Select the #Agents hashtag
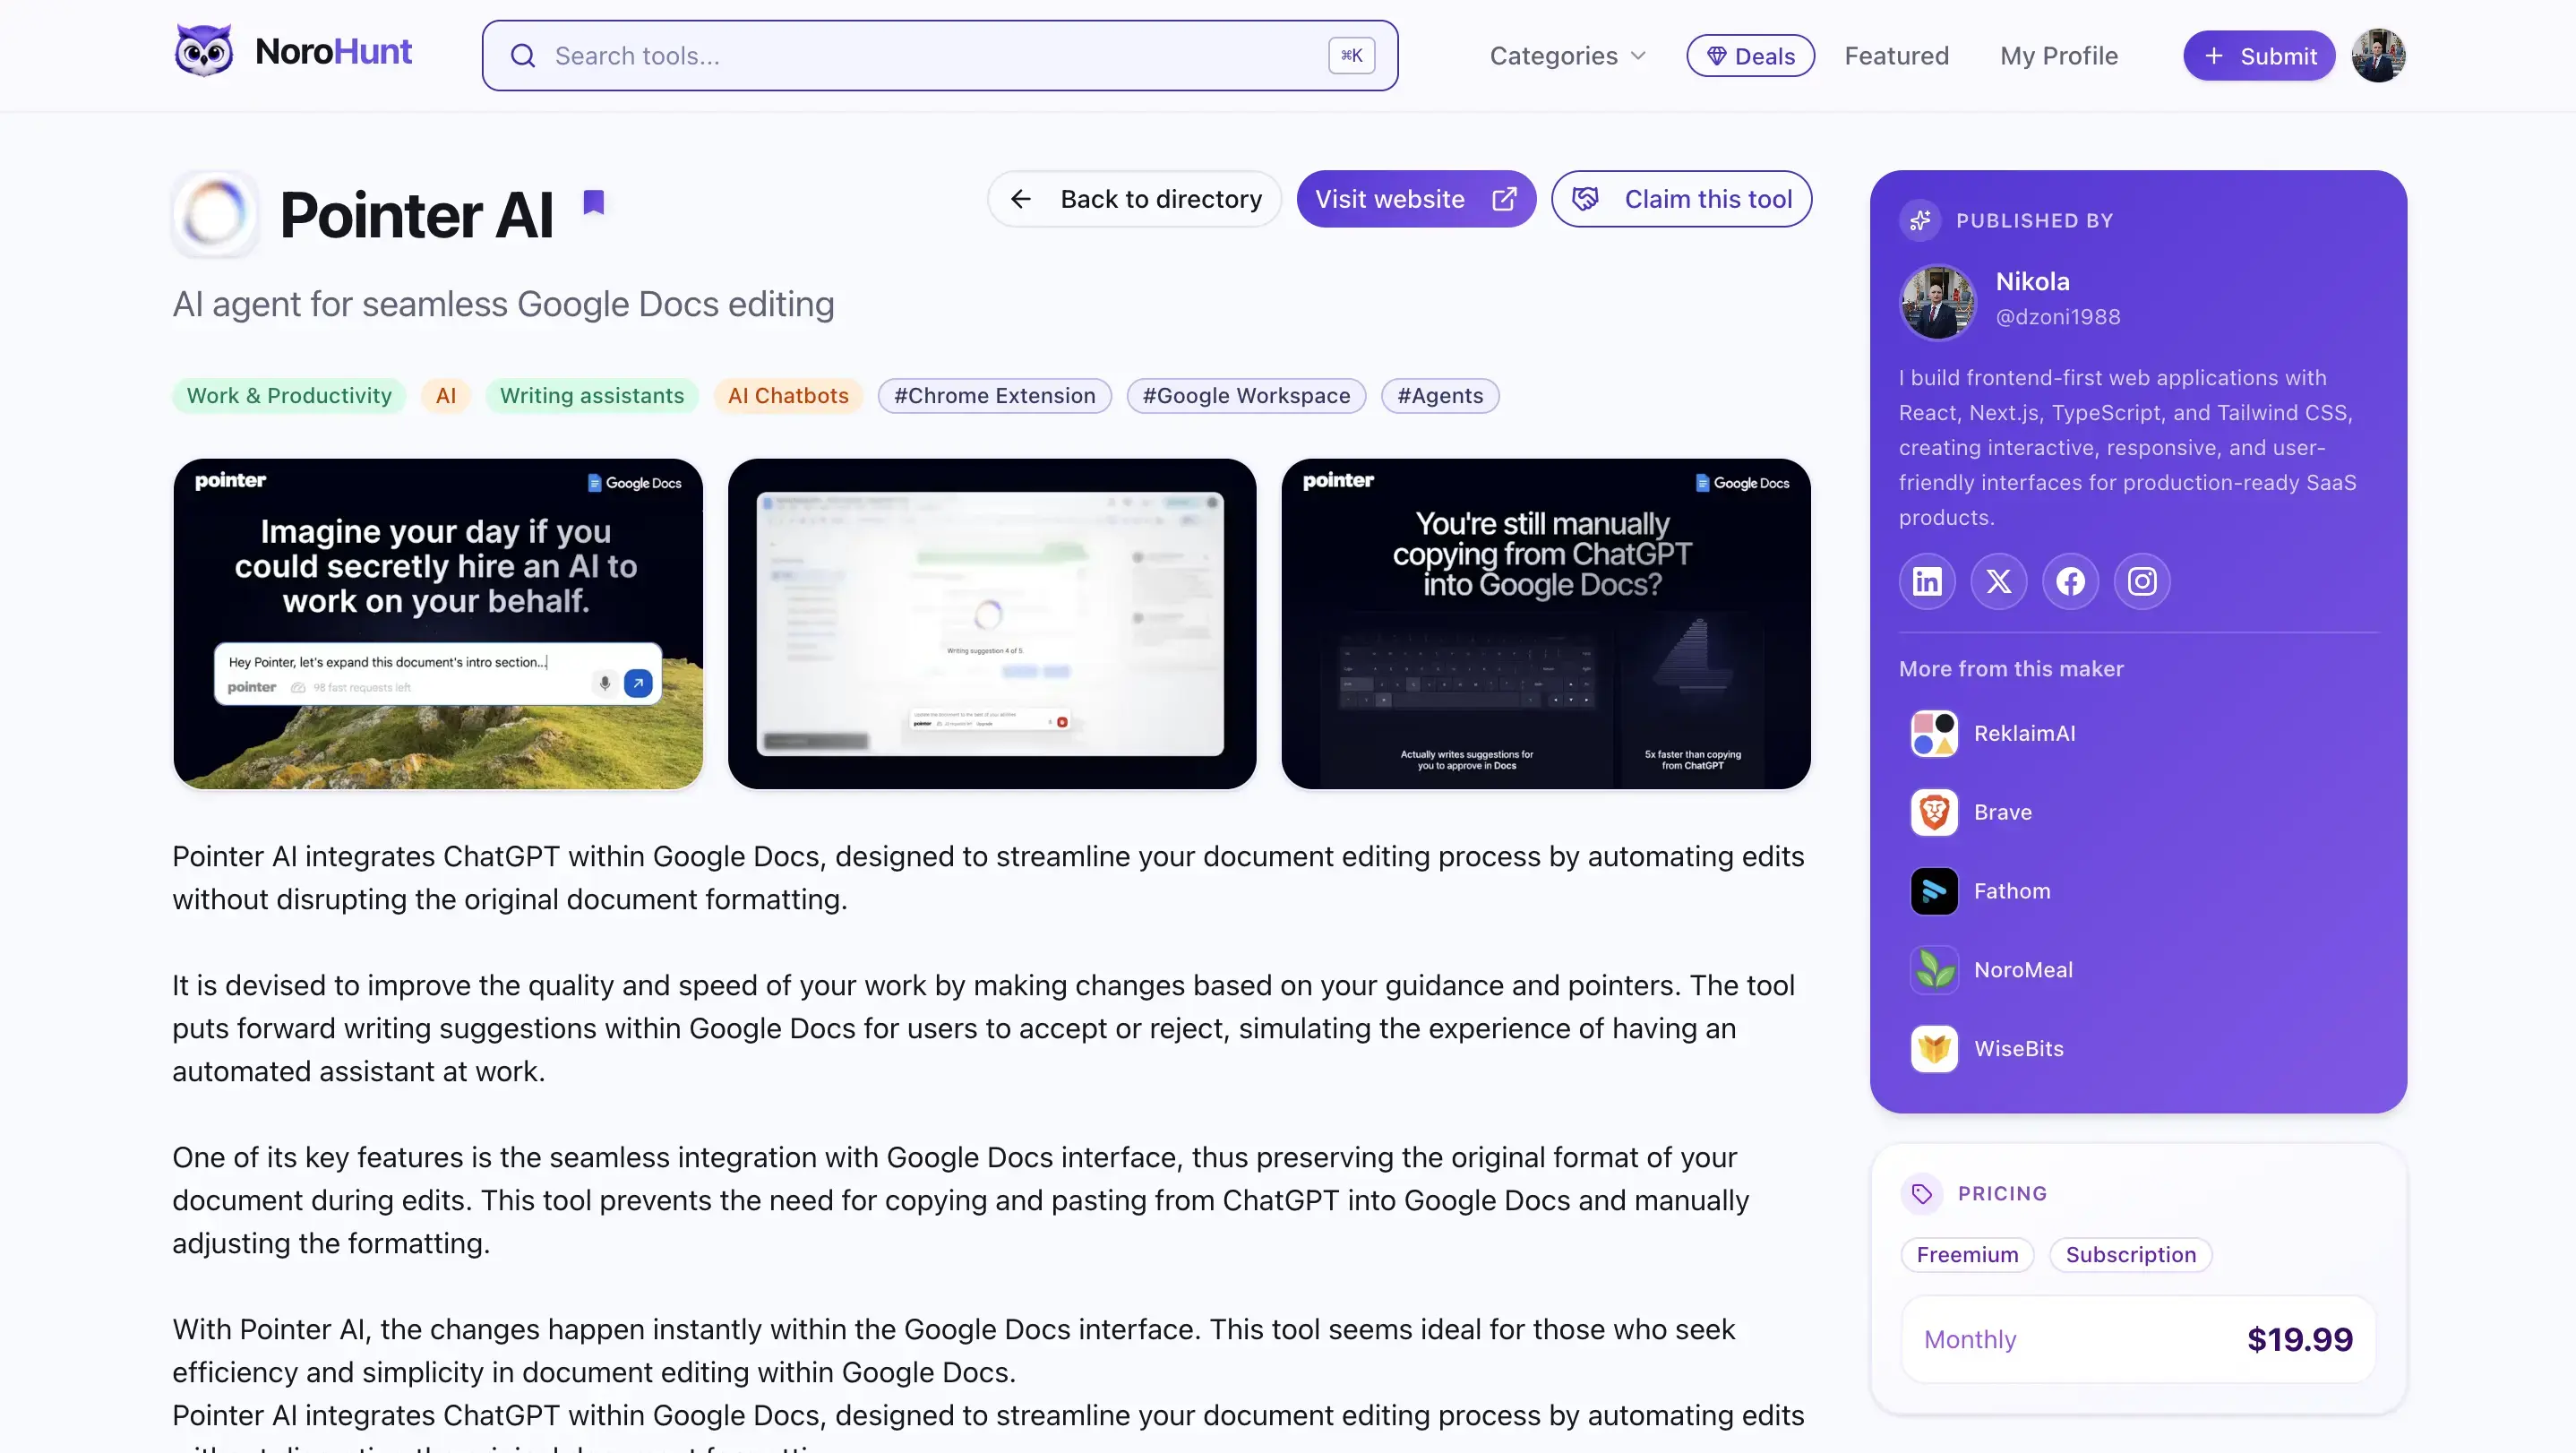2576x1453 pixels. pyautogui.click(x=1440, y=396)
